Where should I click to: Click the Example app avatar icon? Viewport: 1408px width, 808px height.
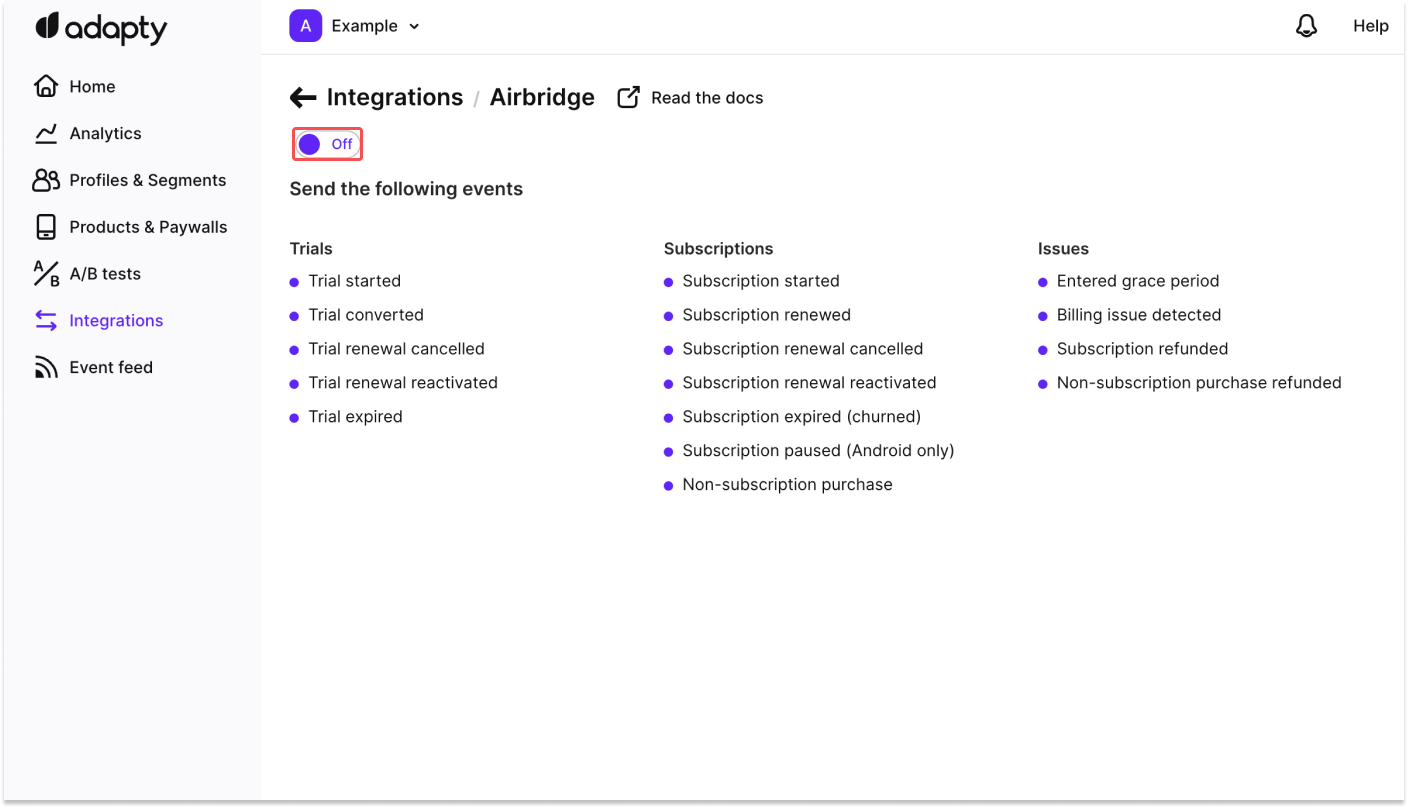[x=305, y=26]
